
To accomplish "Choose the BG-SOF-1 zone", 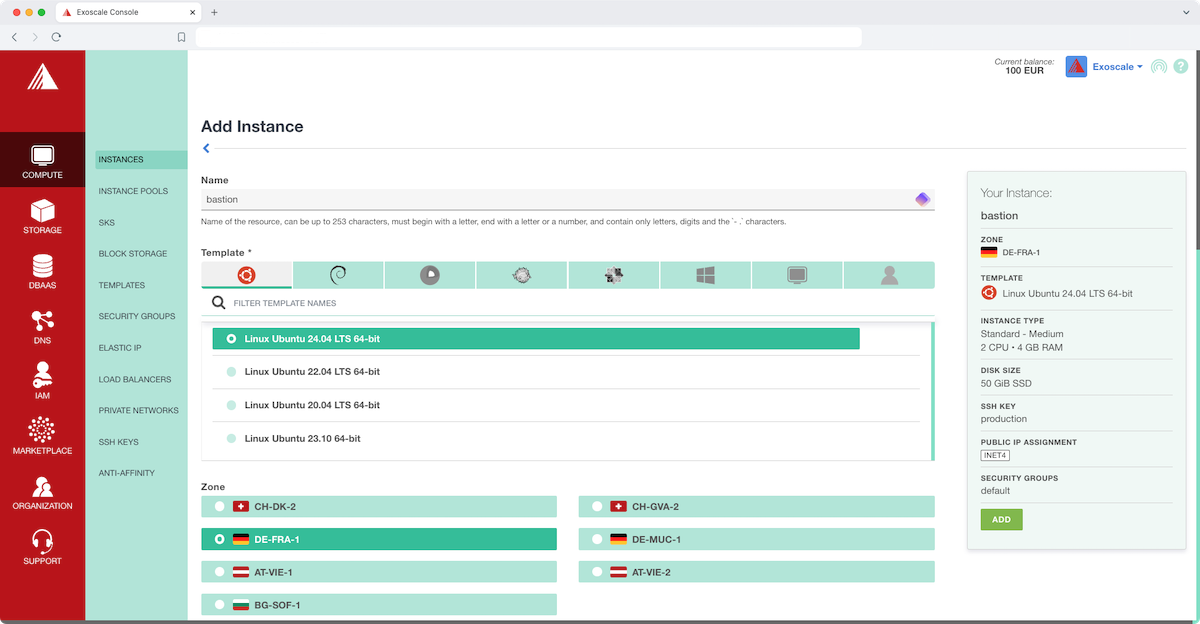I will (379, 605).
